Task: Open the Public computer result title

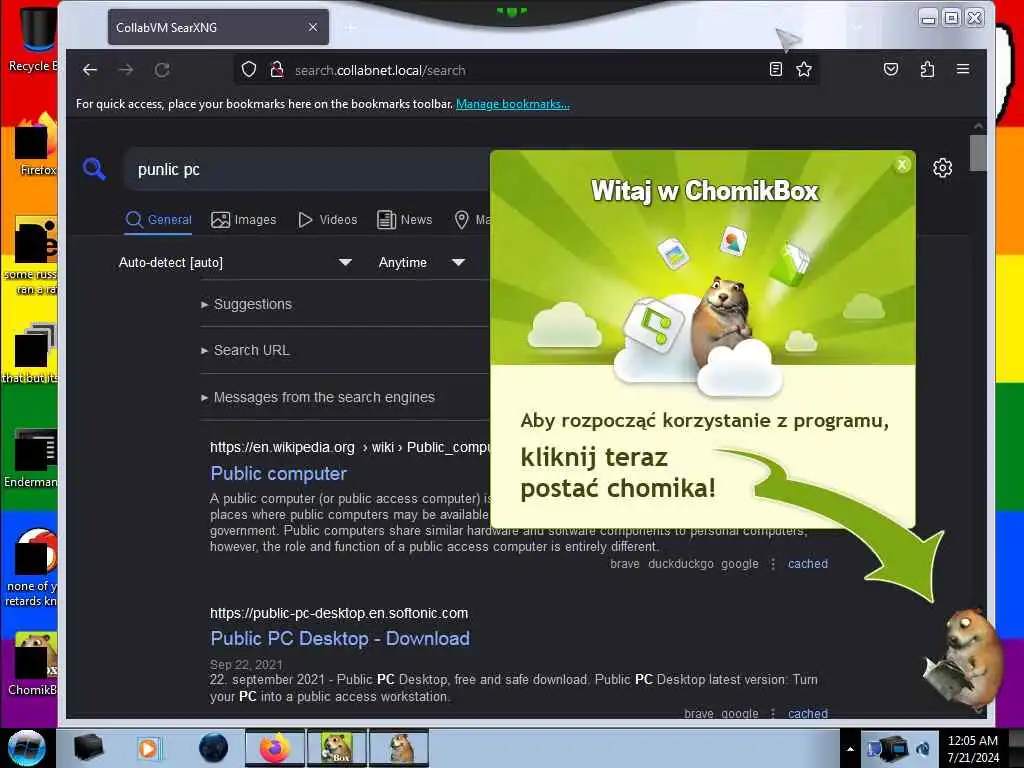Action: [x=278, y=473]
